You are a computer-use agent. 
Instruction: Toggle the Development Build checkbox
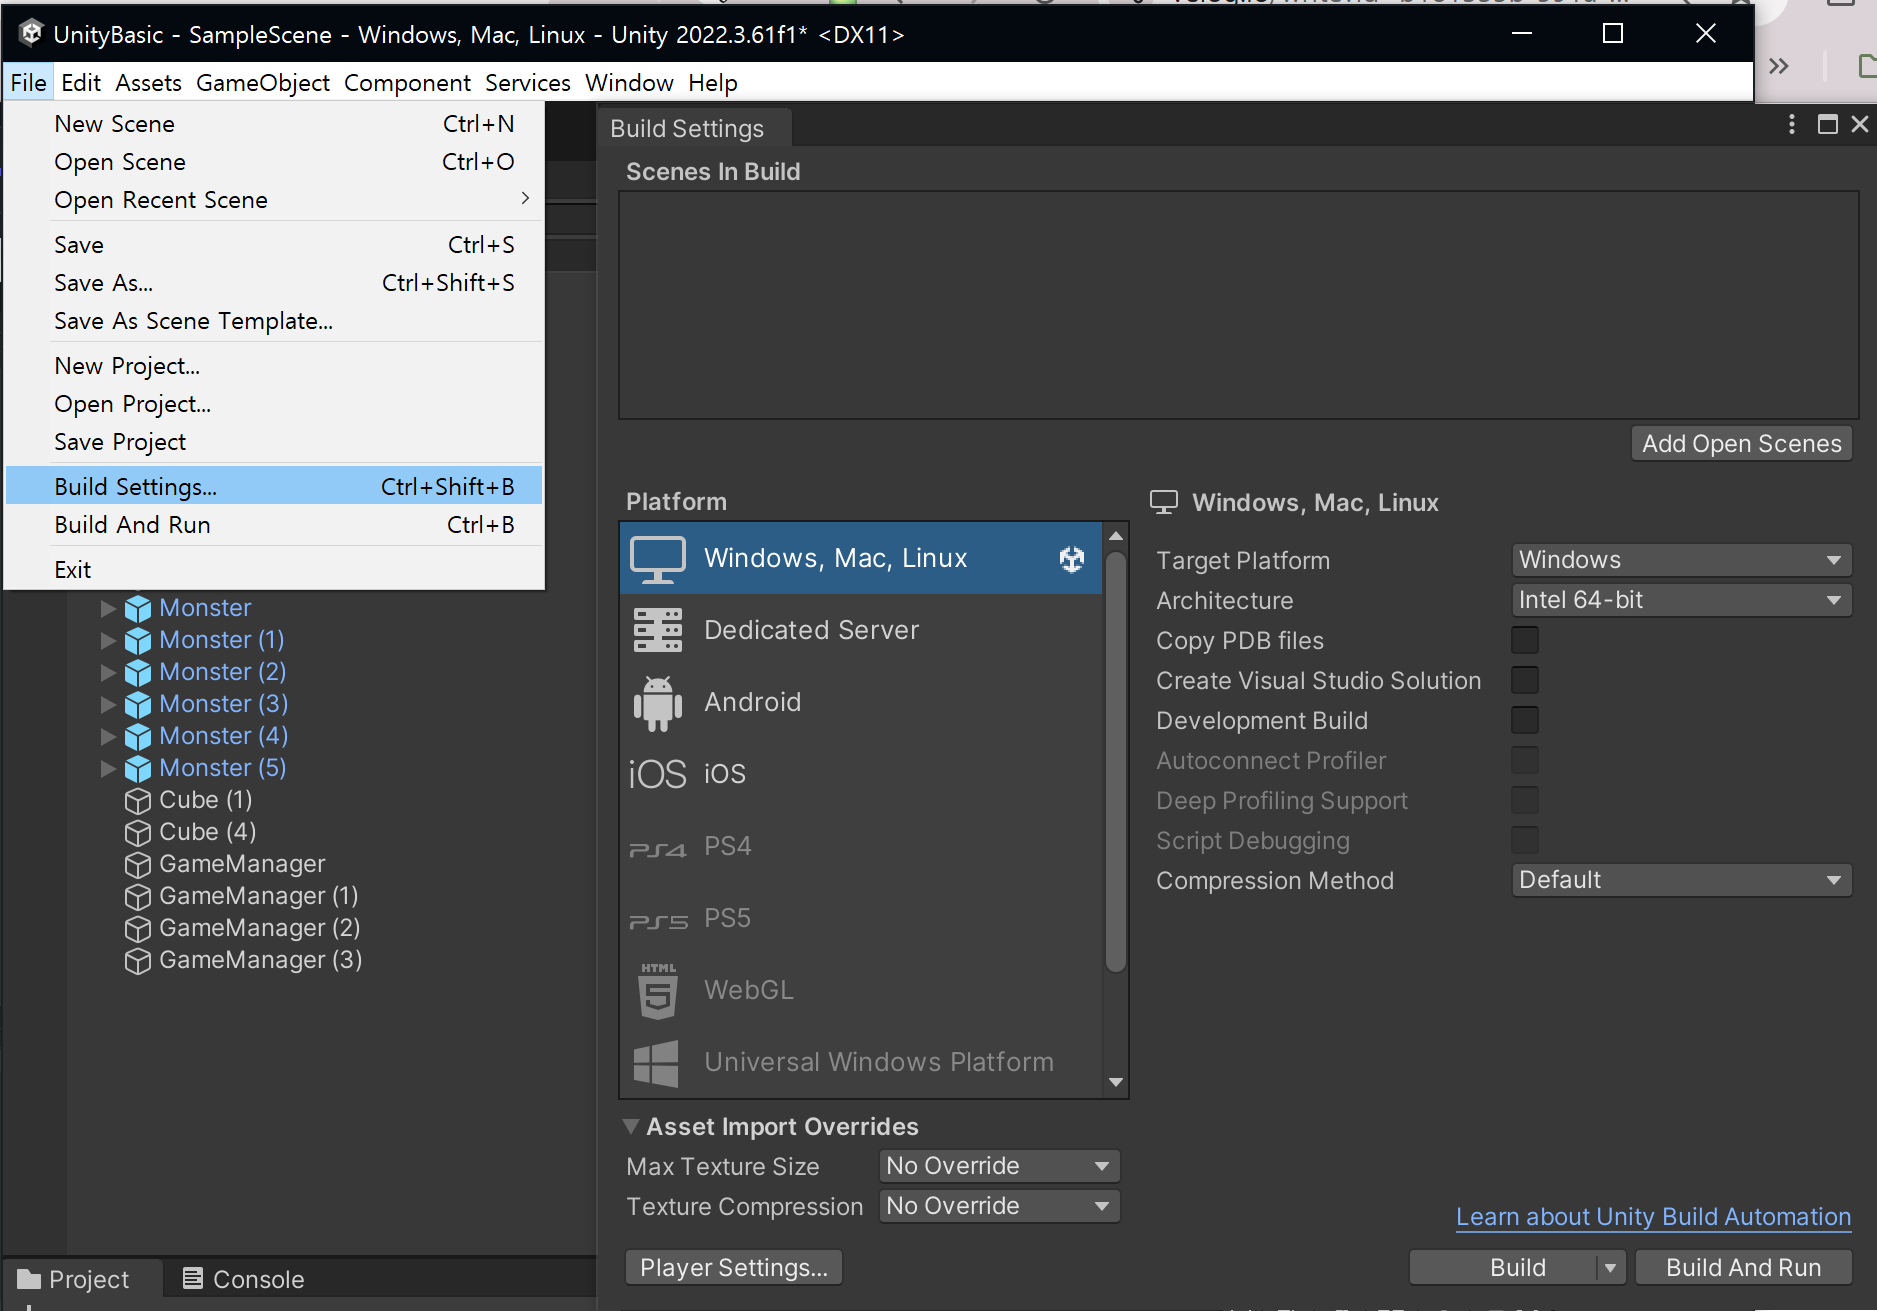click(1525, 720)
